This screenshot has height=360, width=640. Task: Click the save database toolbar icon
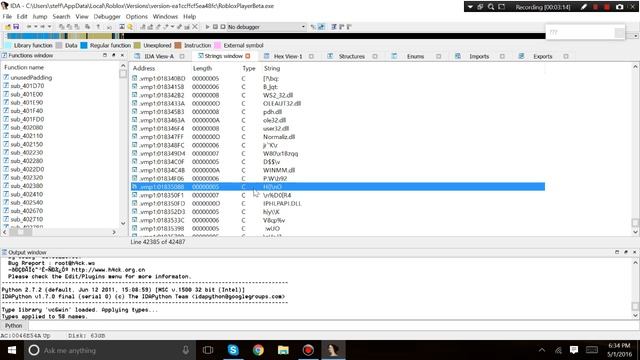click(x=16, y=27)
